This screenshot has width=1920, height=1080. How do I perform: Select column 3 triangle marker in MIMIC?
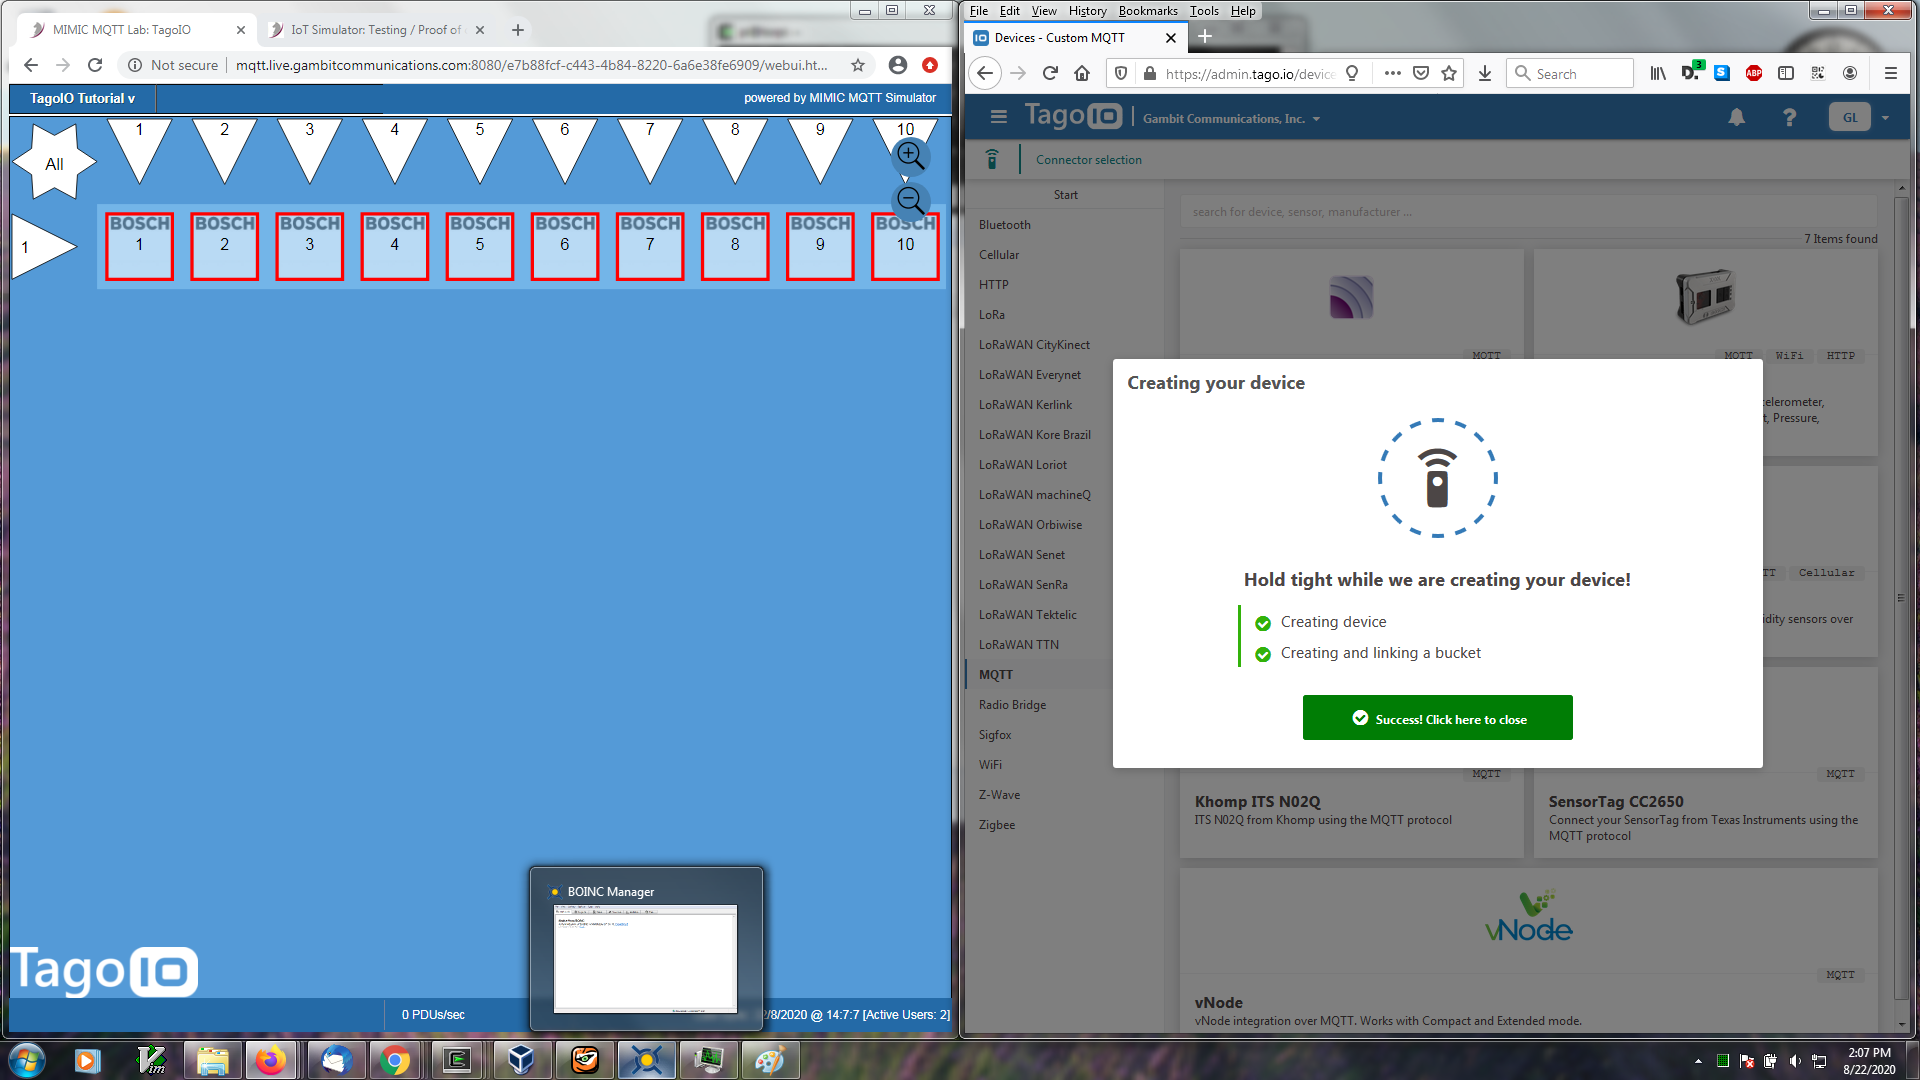click(310, 151)
